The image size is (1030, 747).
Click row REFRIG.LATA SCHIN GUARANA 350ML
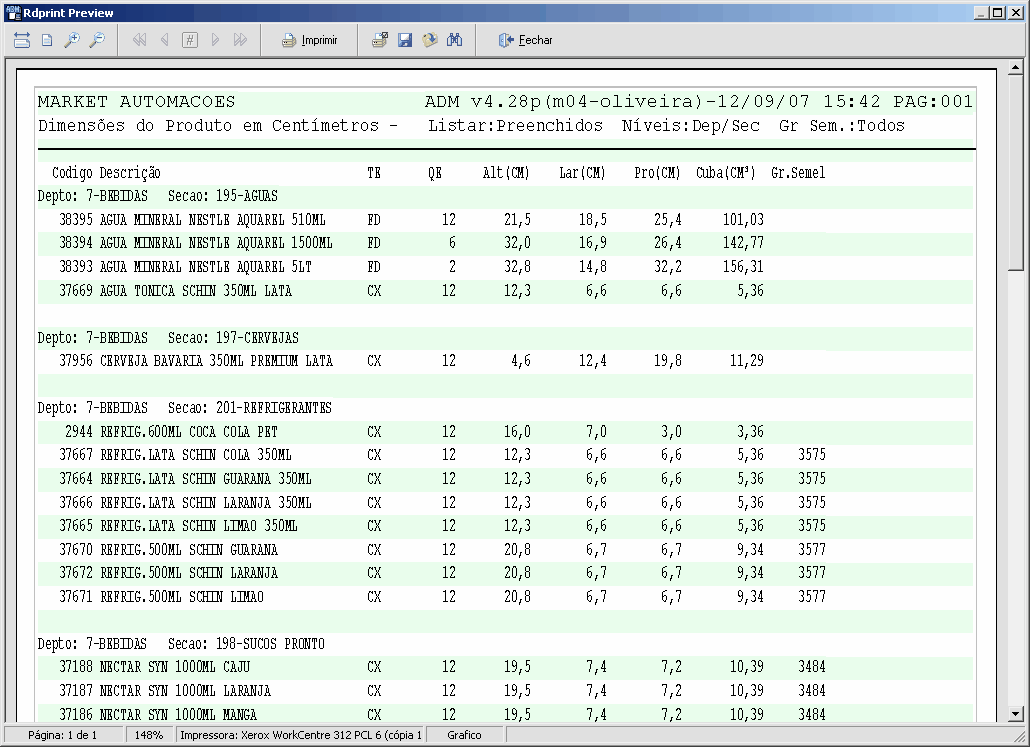505,478
